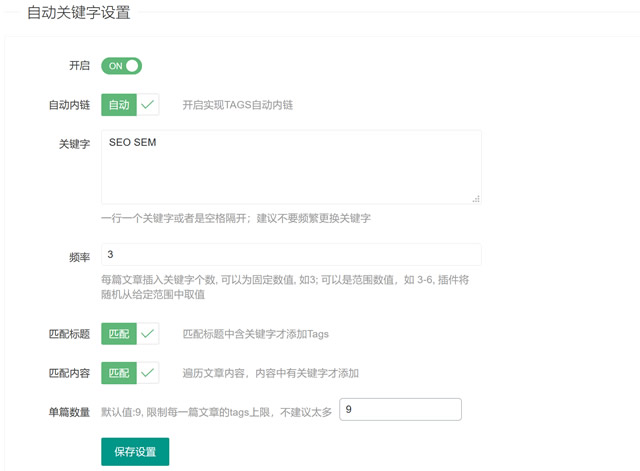Toggle the 自动内链 自动 checkbox
The image size is (640, 471).
(130, 105)
